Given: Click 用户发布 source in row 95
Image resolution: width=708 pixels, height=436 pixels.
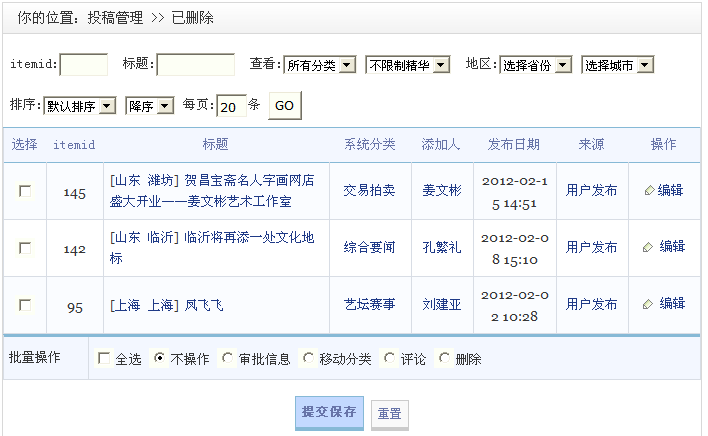Looking at the screenshot, I should coord(592,304).
